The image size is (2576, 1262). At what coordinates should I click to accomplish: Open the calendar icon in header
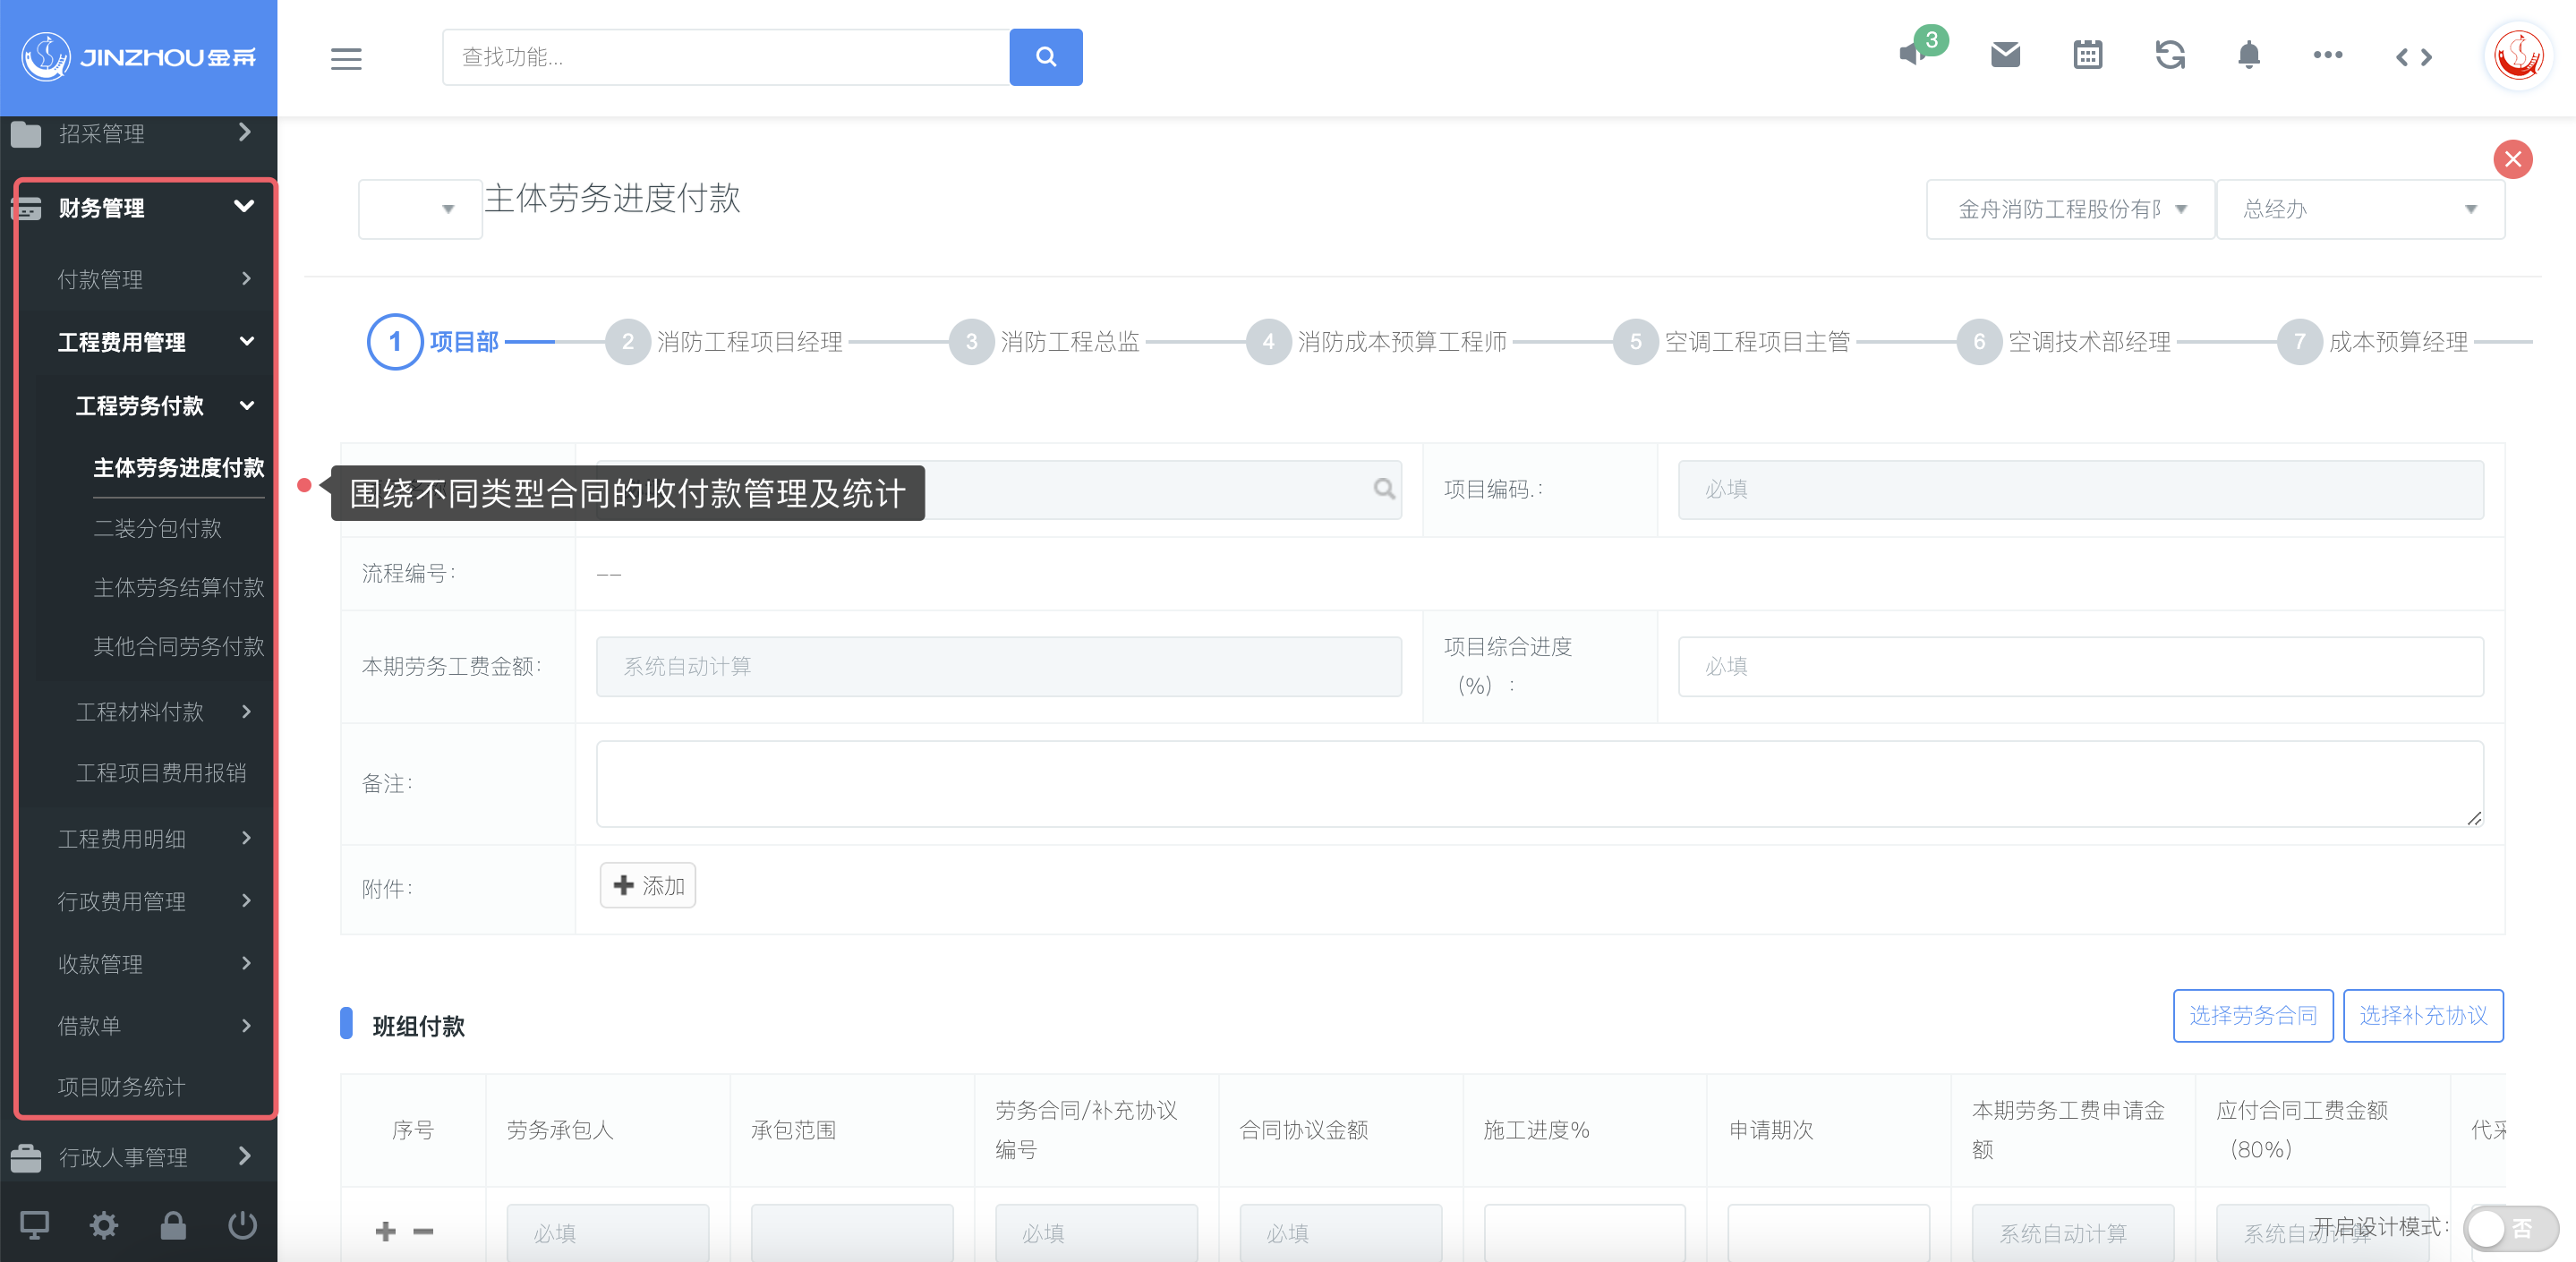pyautogui.click(x=2087, y=55)
